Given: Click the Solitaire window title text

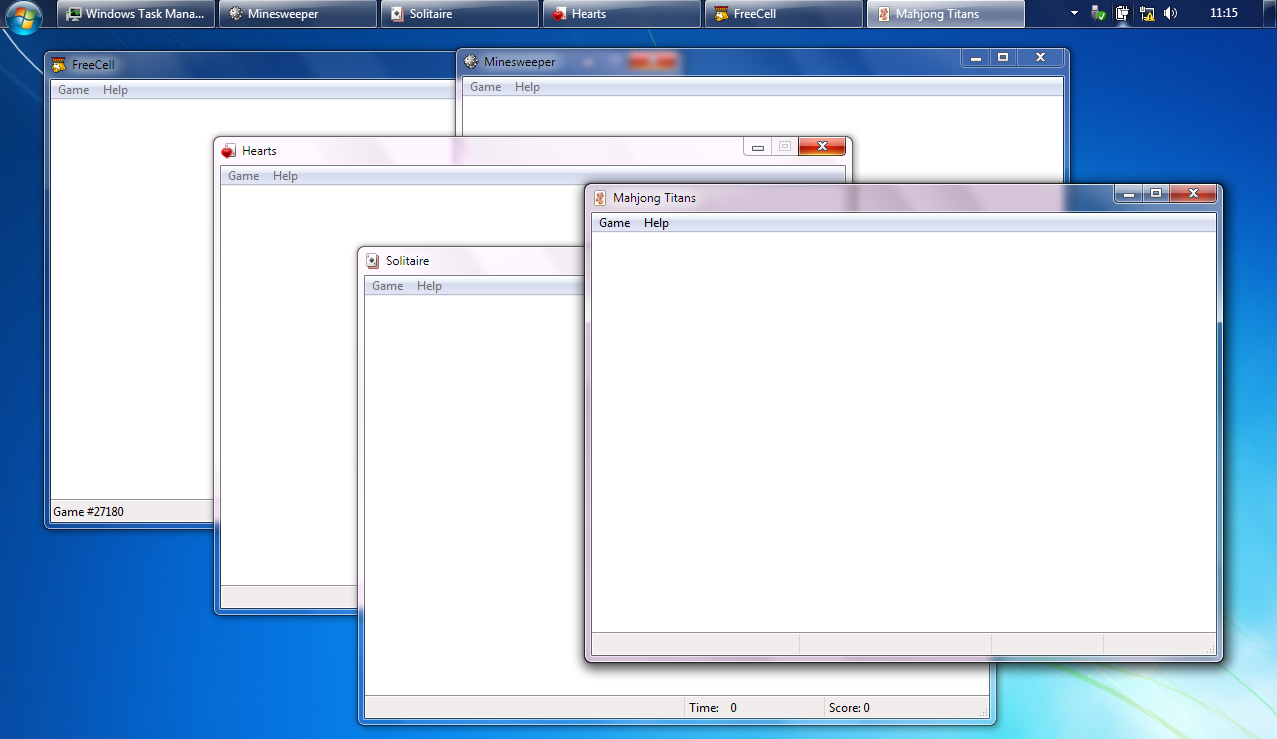Looking at the screenshot, I should pos(407,261).
